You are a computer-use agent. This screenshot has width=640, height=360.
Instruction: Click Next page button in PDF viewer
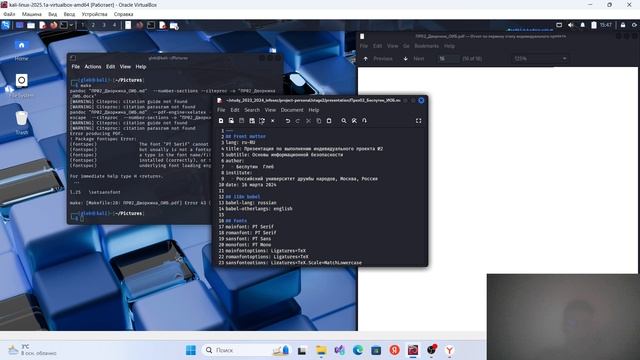click(x=414, y=59)
